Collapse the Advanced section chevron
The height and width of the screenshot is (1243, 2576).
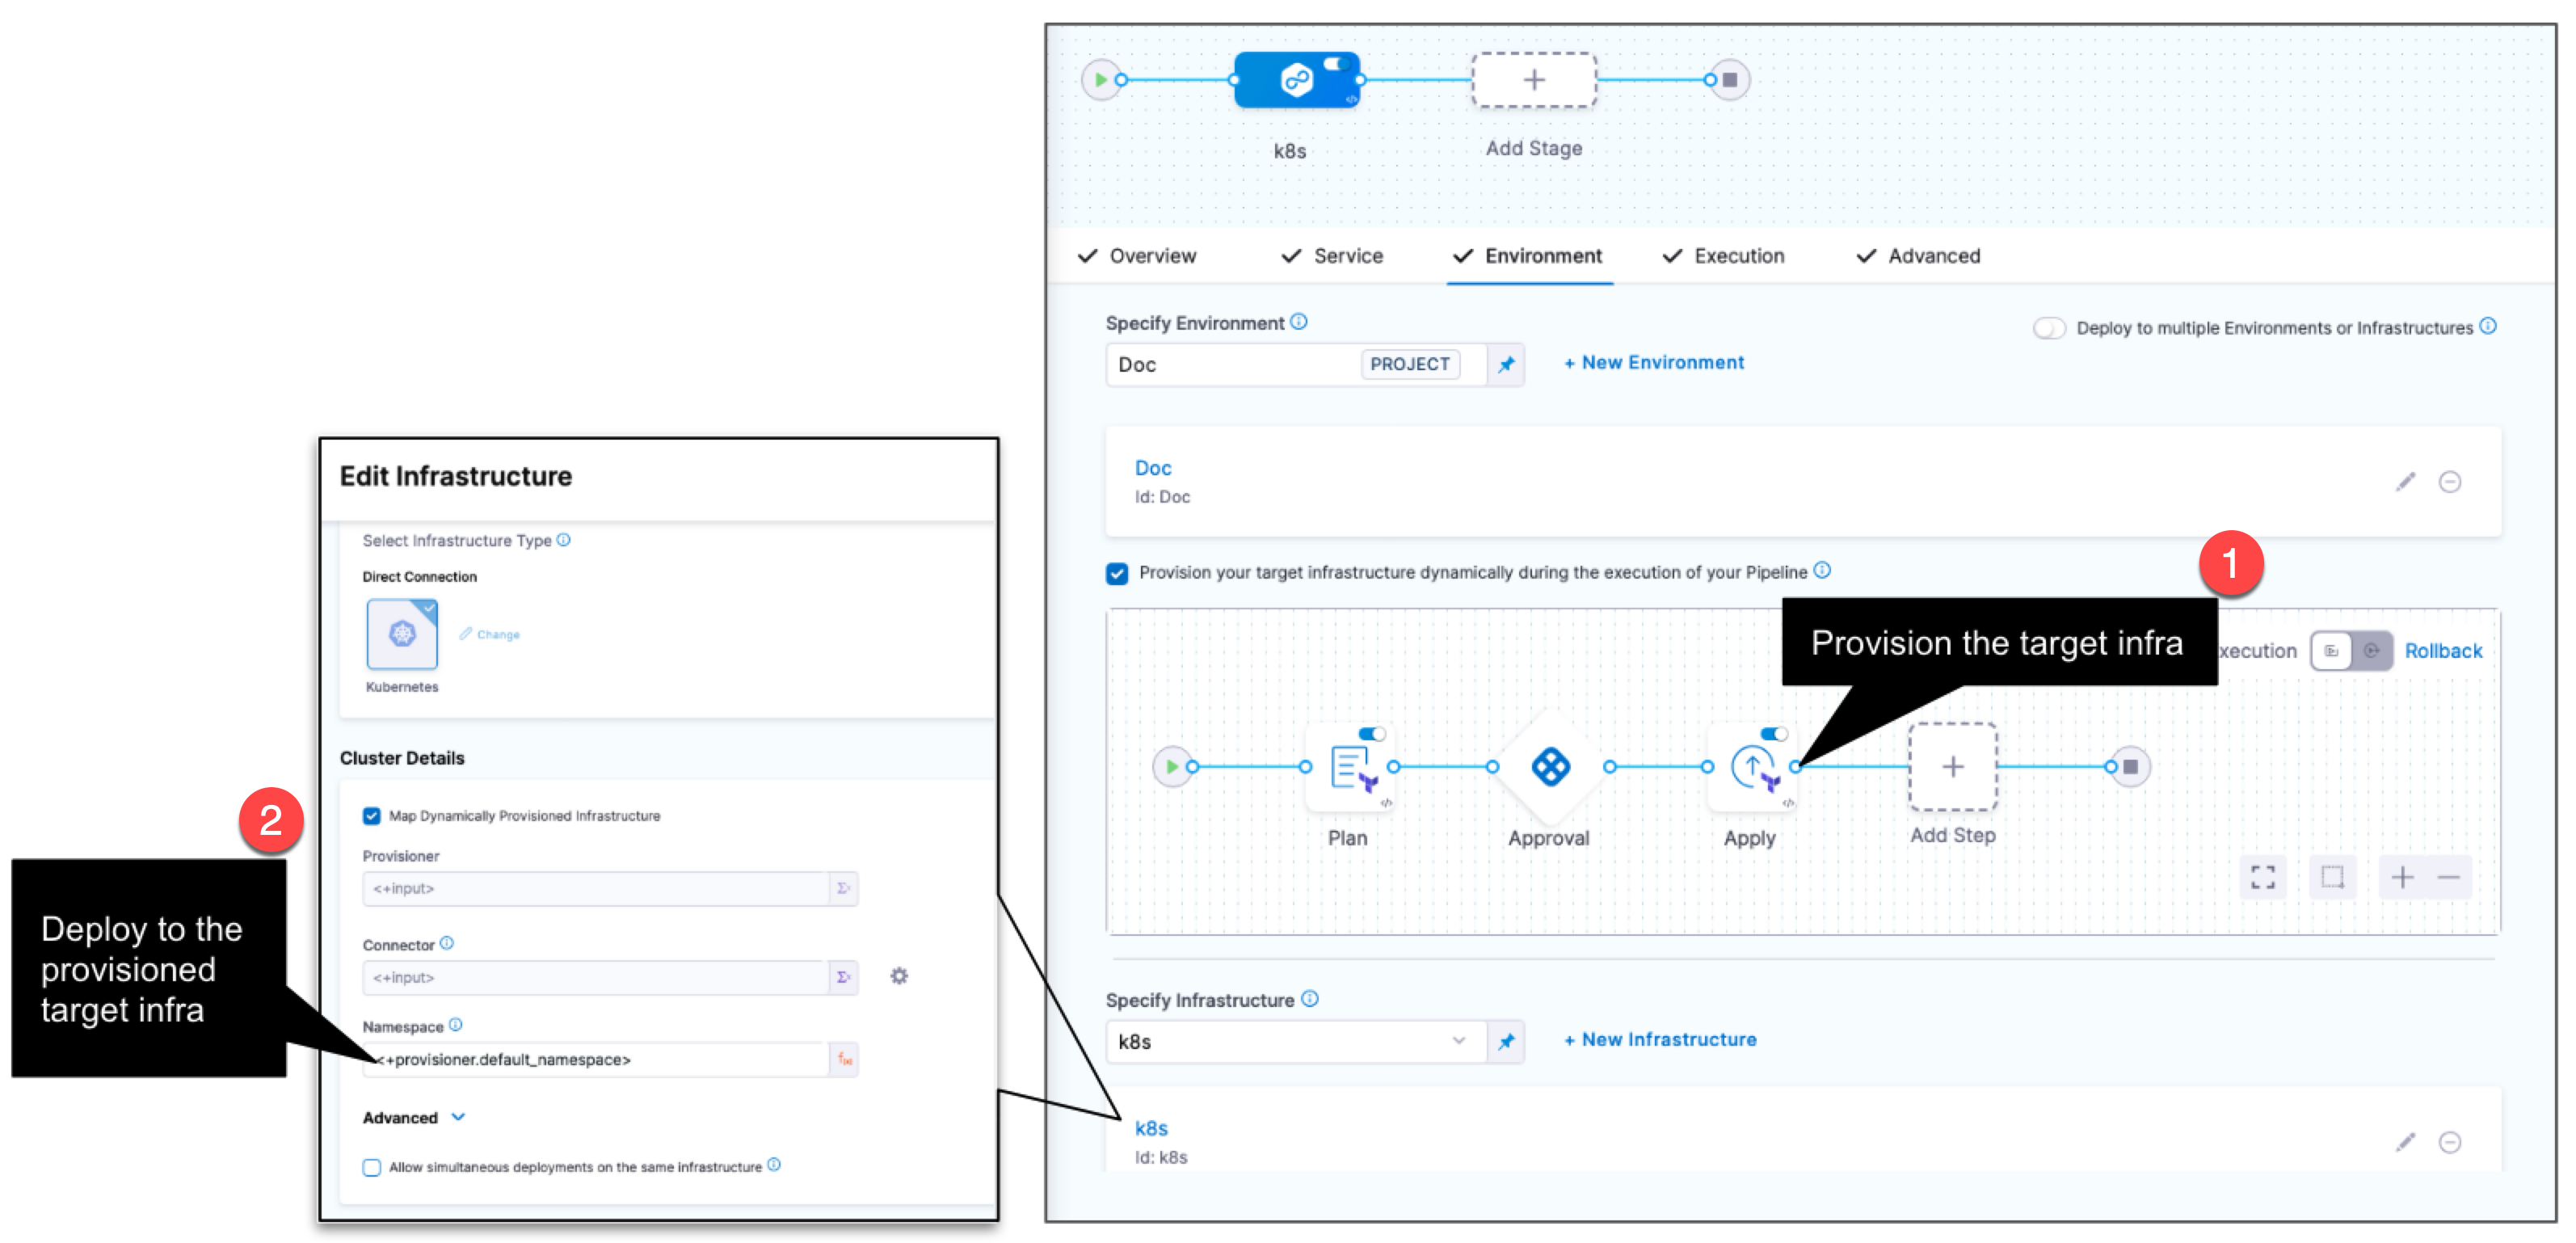(x=458, y=1117)
